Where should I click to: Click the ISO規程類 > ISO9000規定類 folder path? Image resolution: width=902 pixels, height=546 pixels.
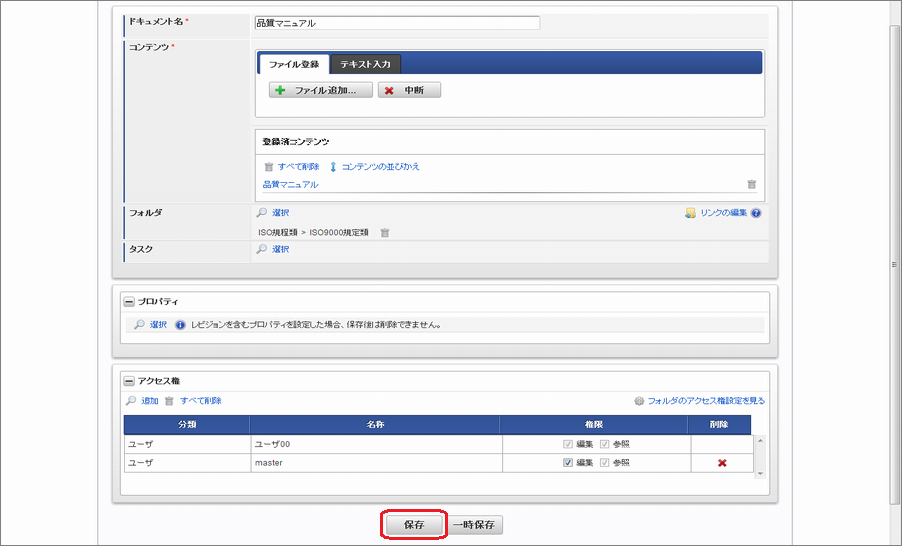point(314,232)
